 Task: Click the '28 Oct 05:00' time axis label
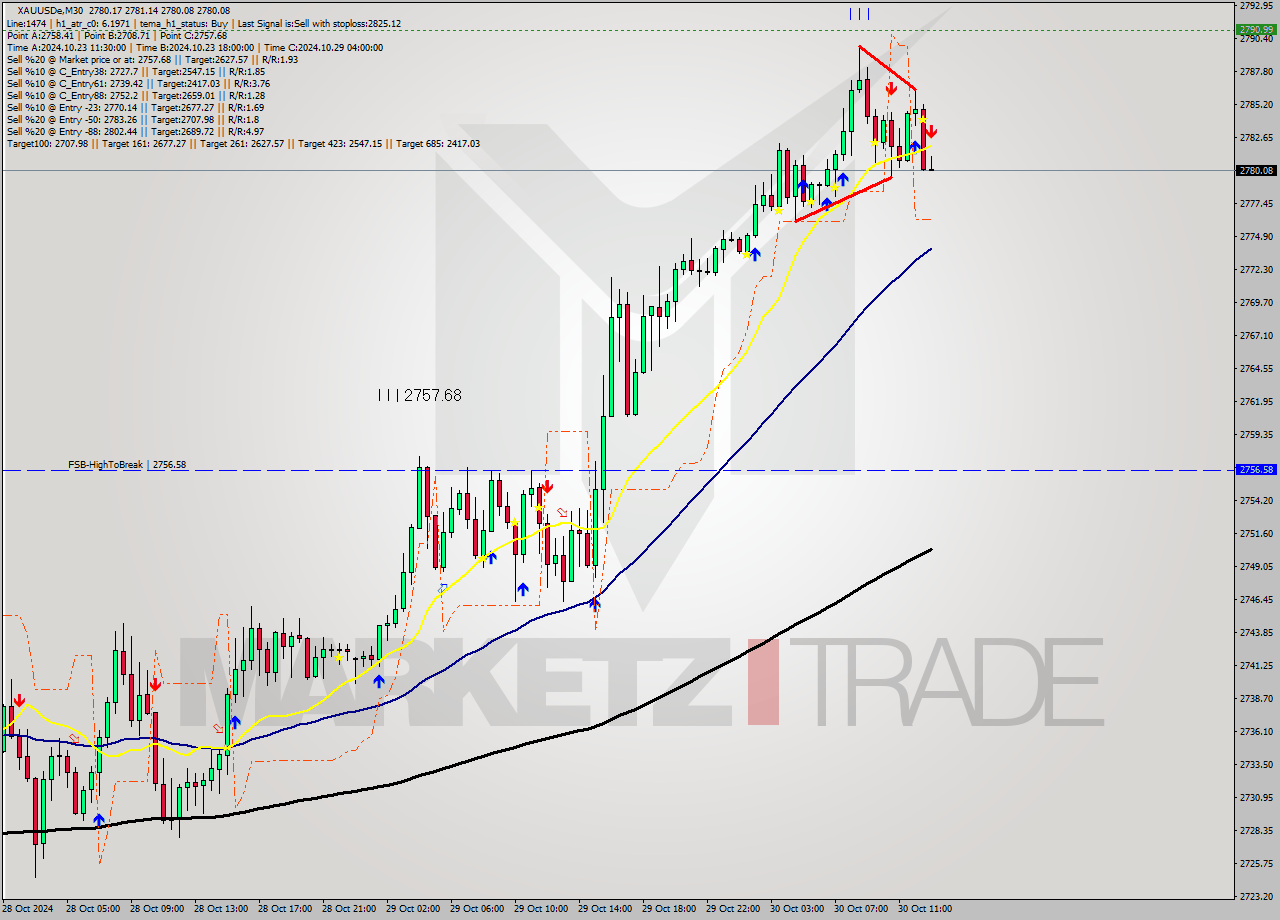[93, 909]
